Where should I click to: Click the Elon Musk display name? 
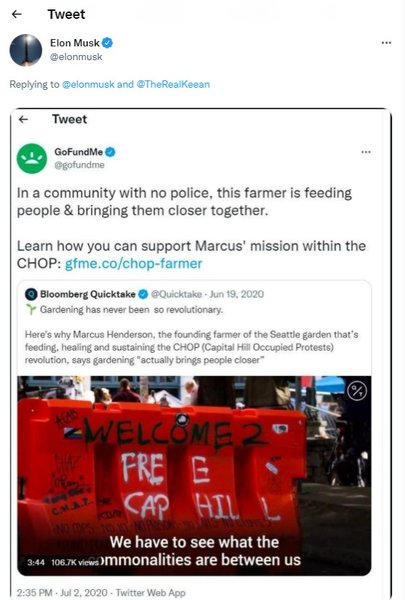pos(75,43)
